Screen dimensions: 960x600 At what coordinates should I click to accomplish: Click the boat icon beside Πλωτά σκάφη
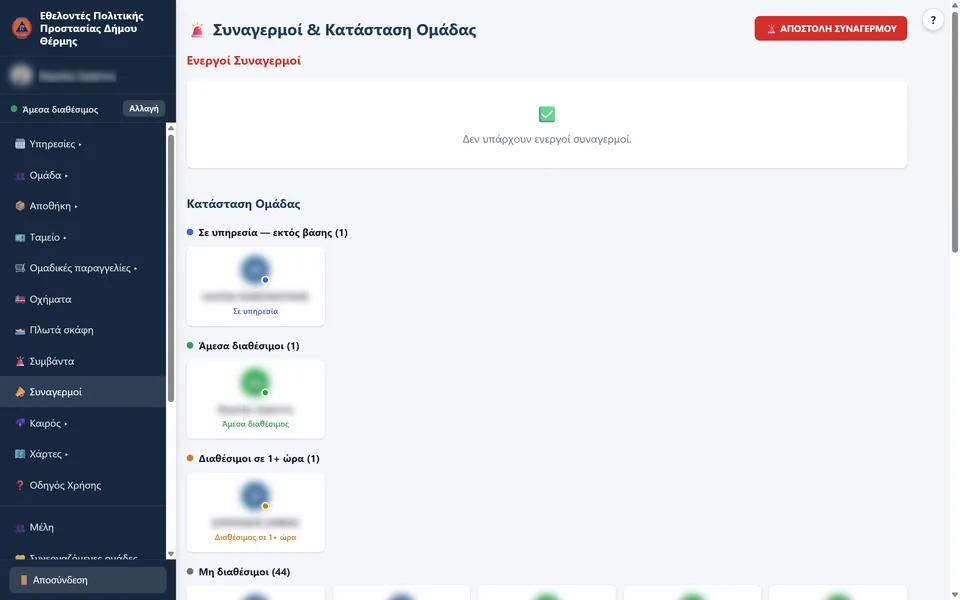(x=20, y=330)
